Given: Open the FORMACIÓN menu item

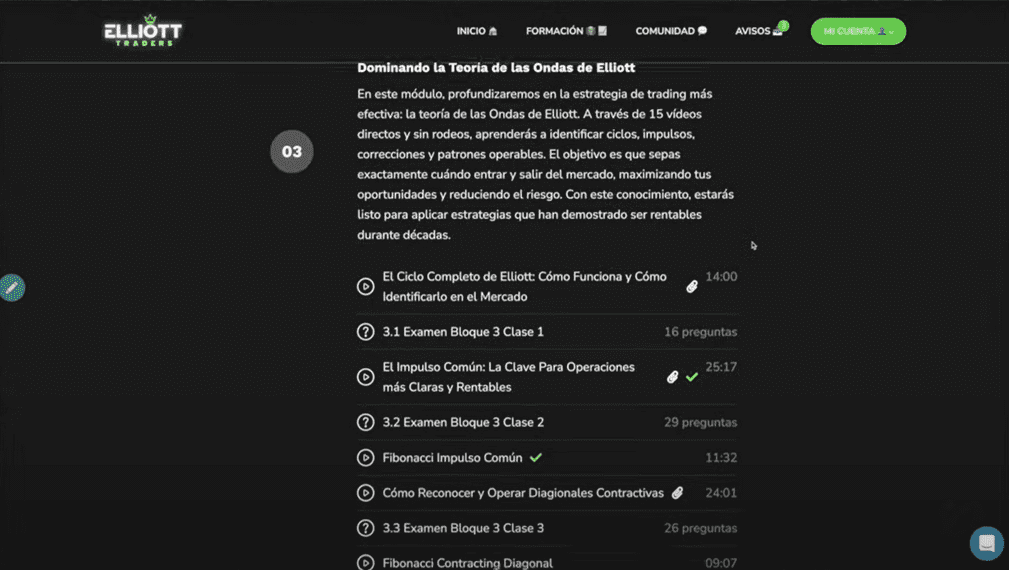Looking at the screenshot, I should (566, 31).
